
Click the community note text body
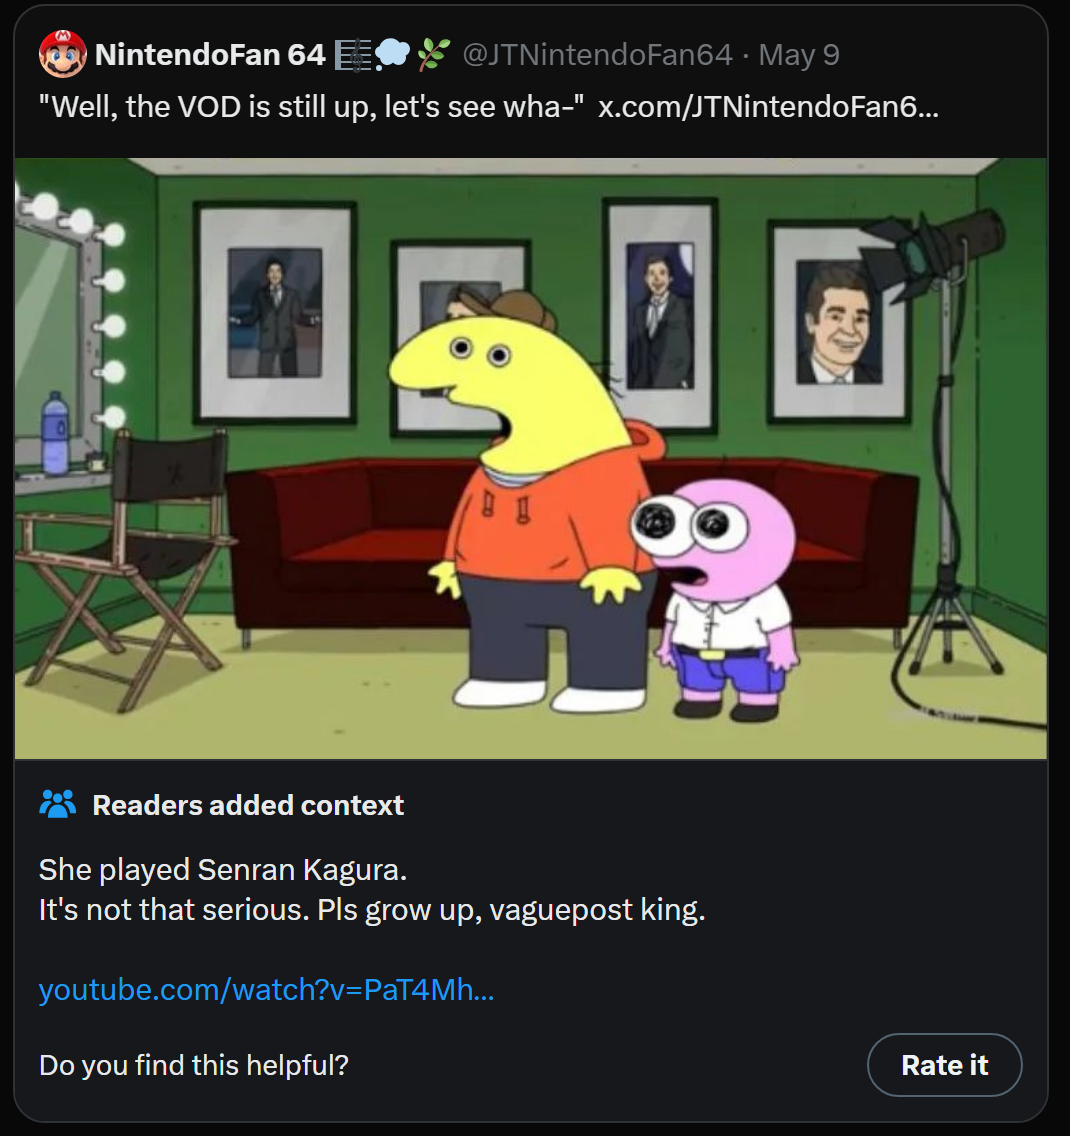(x=372, y=890)
